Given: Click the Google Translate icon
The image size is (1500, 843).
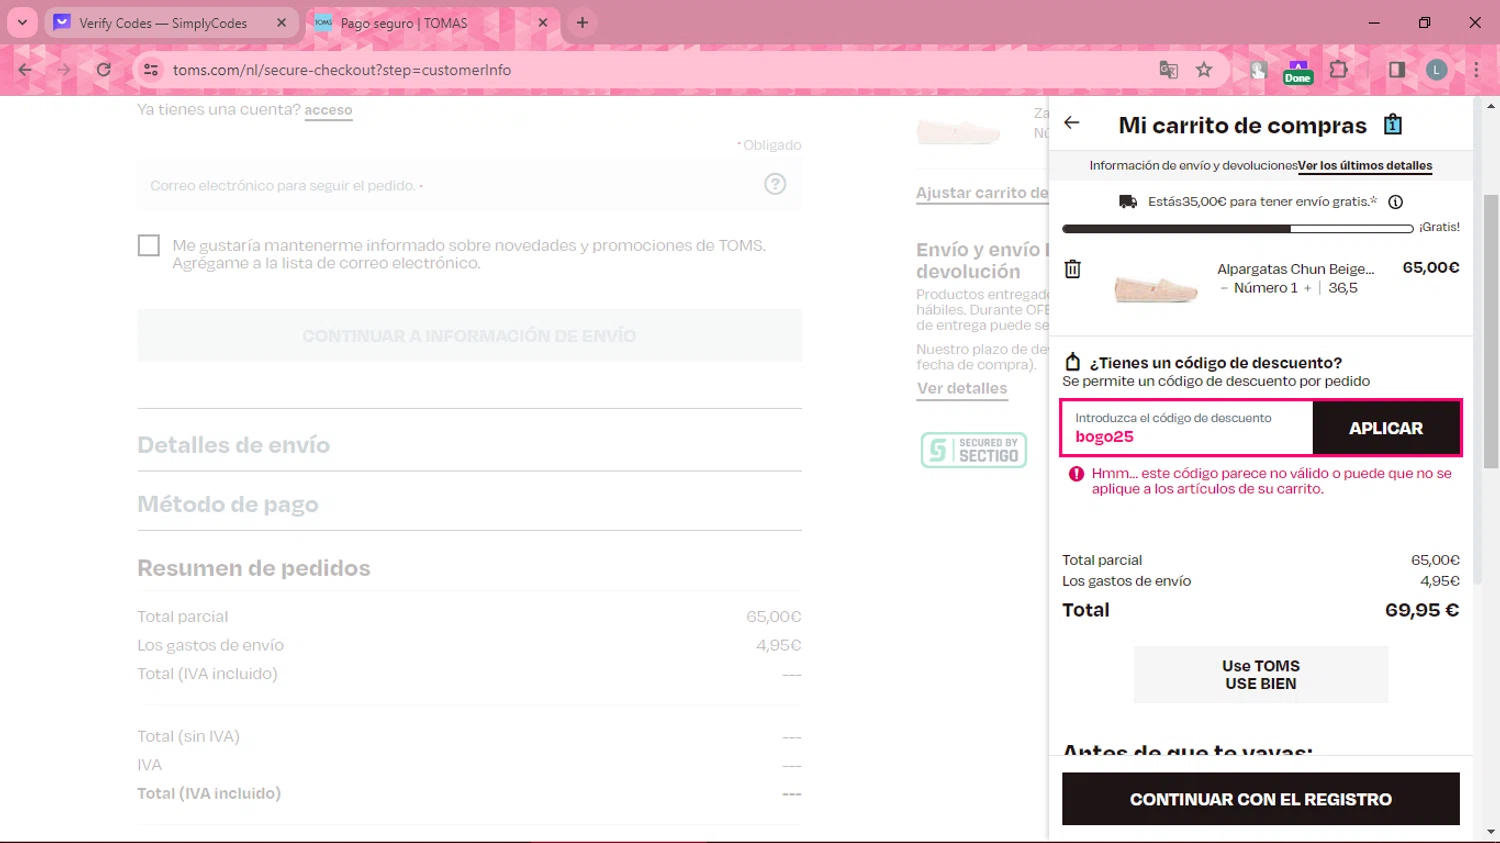Looking at the screenshot, I should click(x=1168, y=70).
